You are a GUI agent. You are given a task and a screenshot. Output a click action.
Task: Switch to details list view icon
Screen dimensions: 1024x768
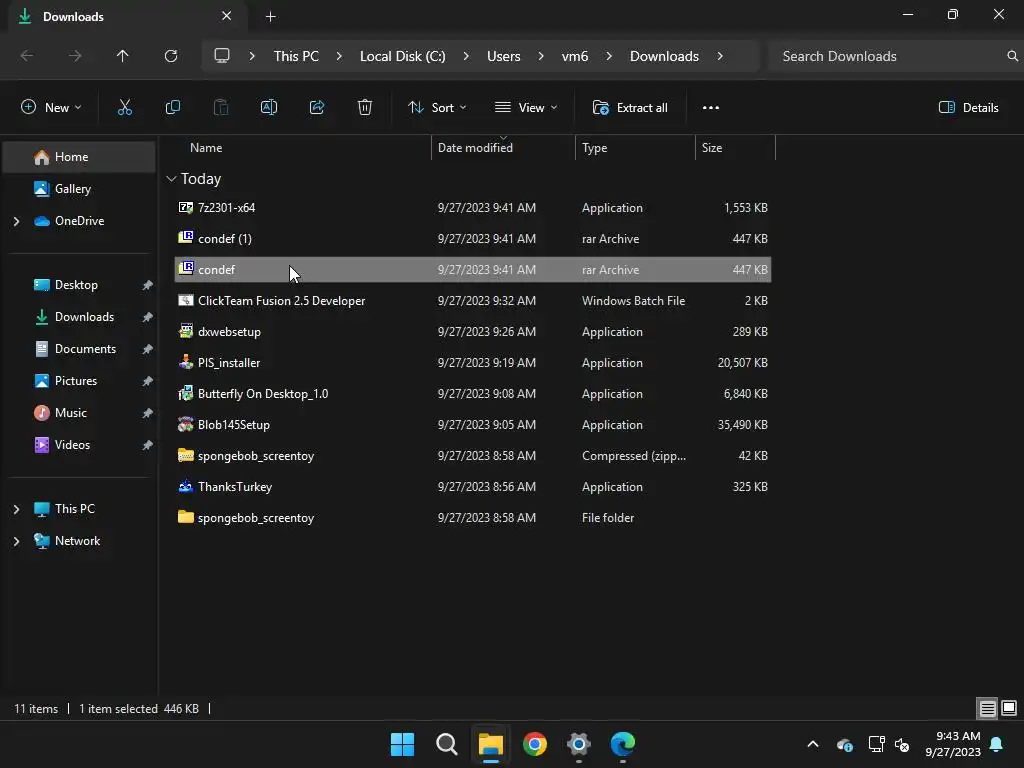click(x=987, y=708)
